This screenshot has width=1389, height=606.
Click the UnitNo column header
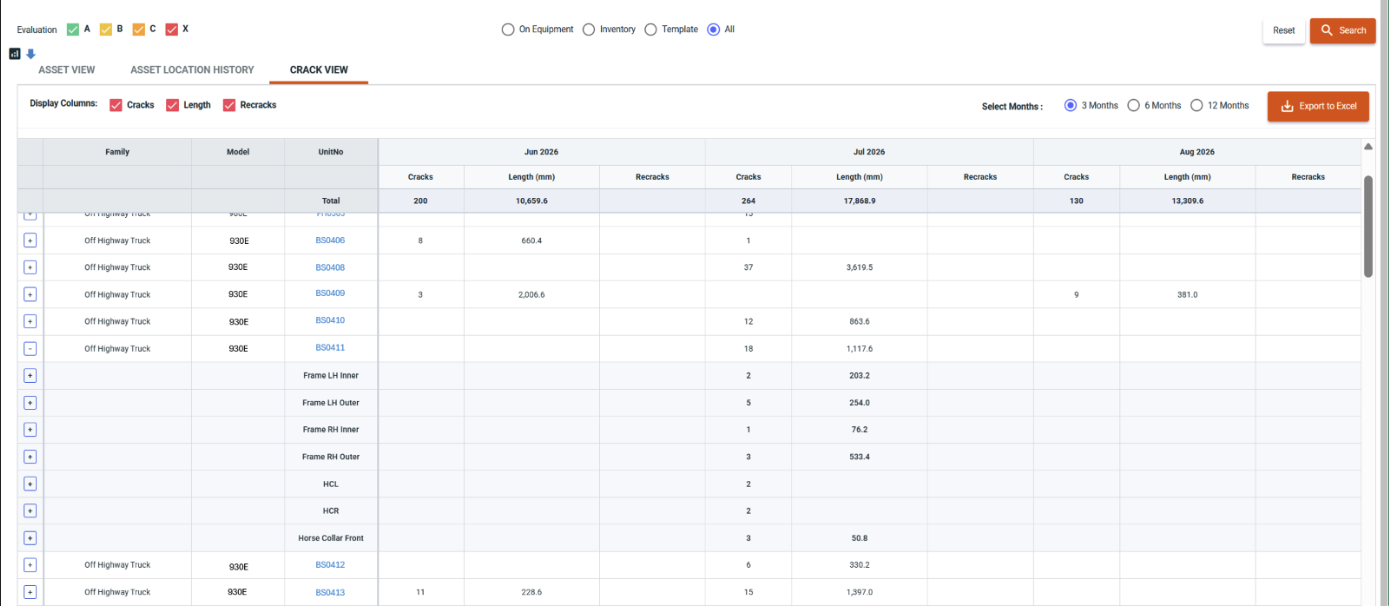331,152
